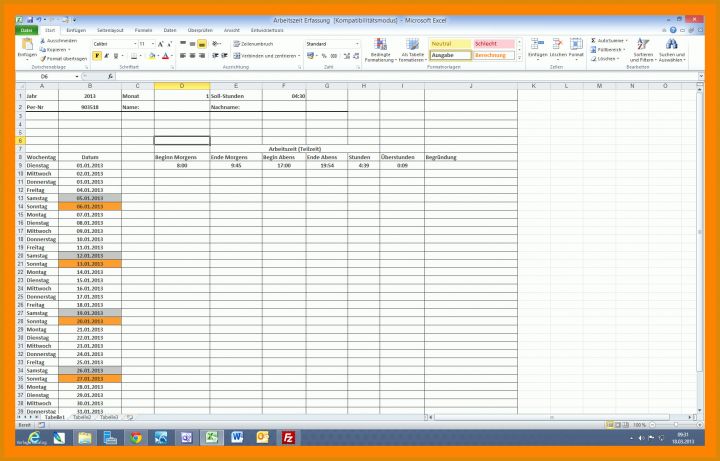Click the Format übertragen brush
This screenshot has width=720, height=461.
[x=43, y=59]
